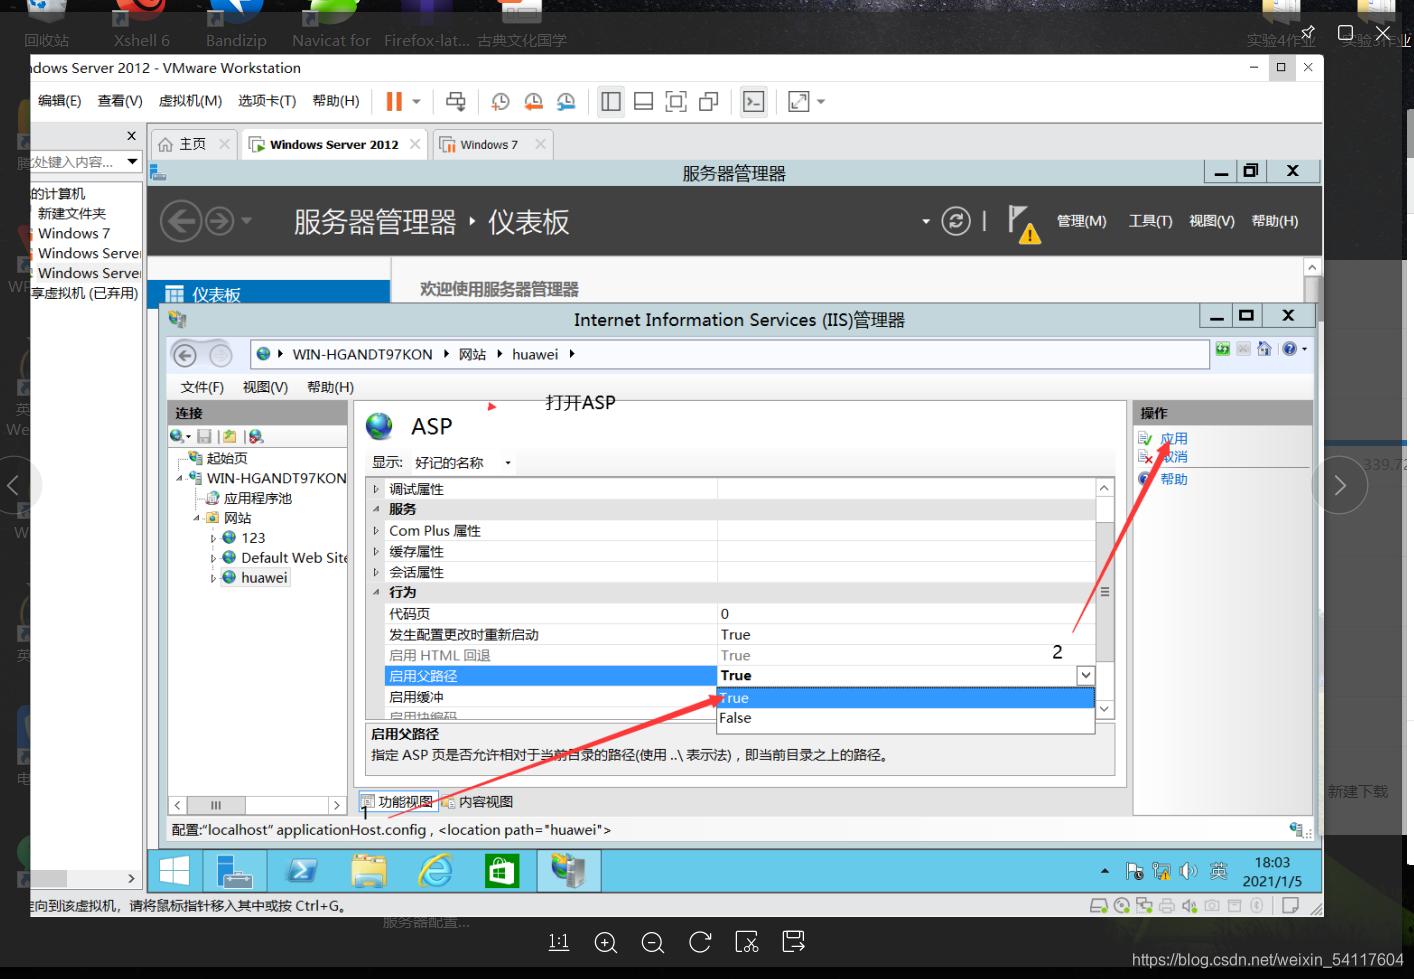
Task: Open the VMware 选项卡(T) menu
Action: coord(267,101)
